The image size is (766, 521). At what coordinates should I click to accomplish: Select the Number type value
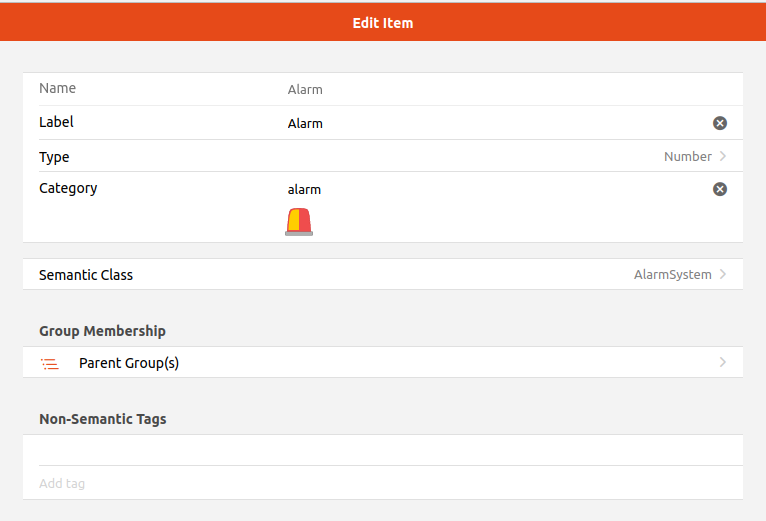pos(687,156)
